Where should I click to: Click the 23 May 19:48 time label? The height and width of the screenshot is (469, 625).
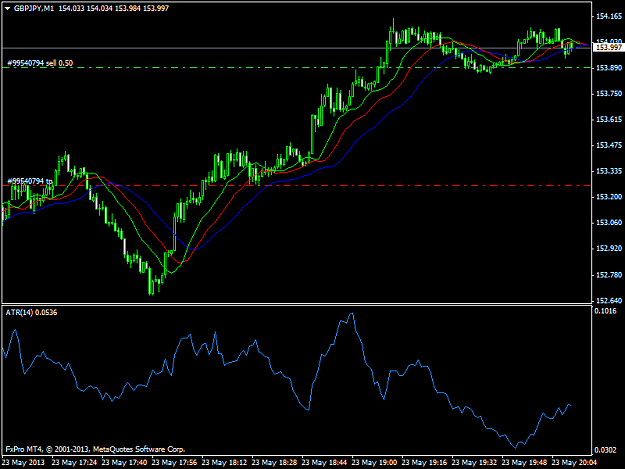pos(525,462)
